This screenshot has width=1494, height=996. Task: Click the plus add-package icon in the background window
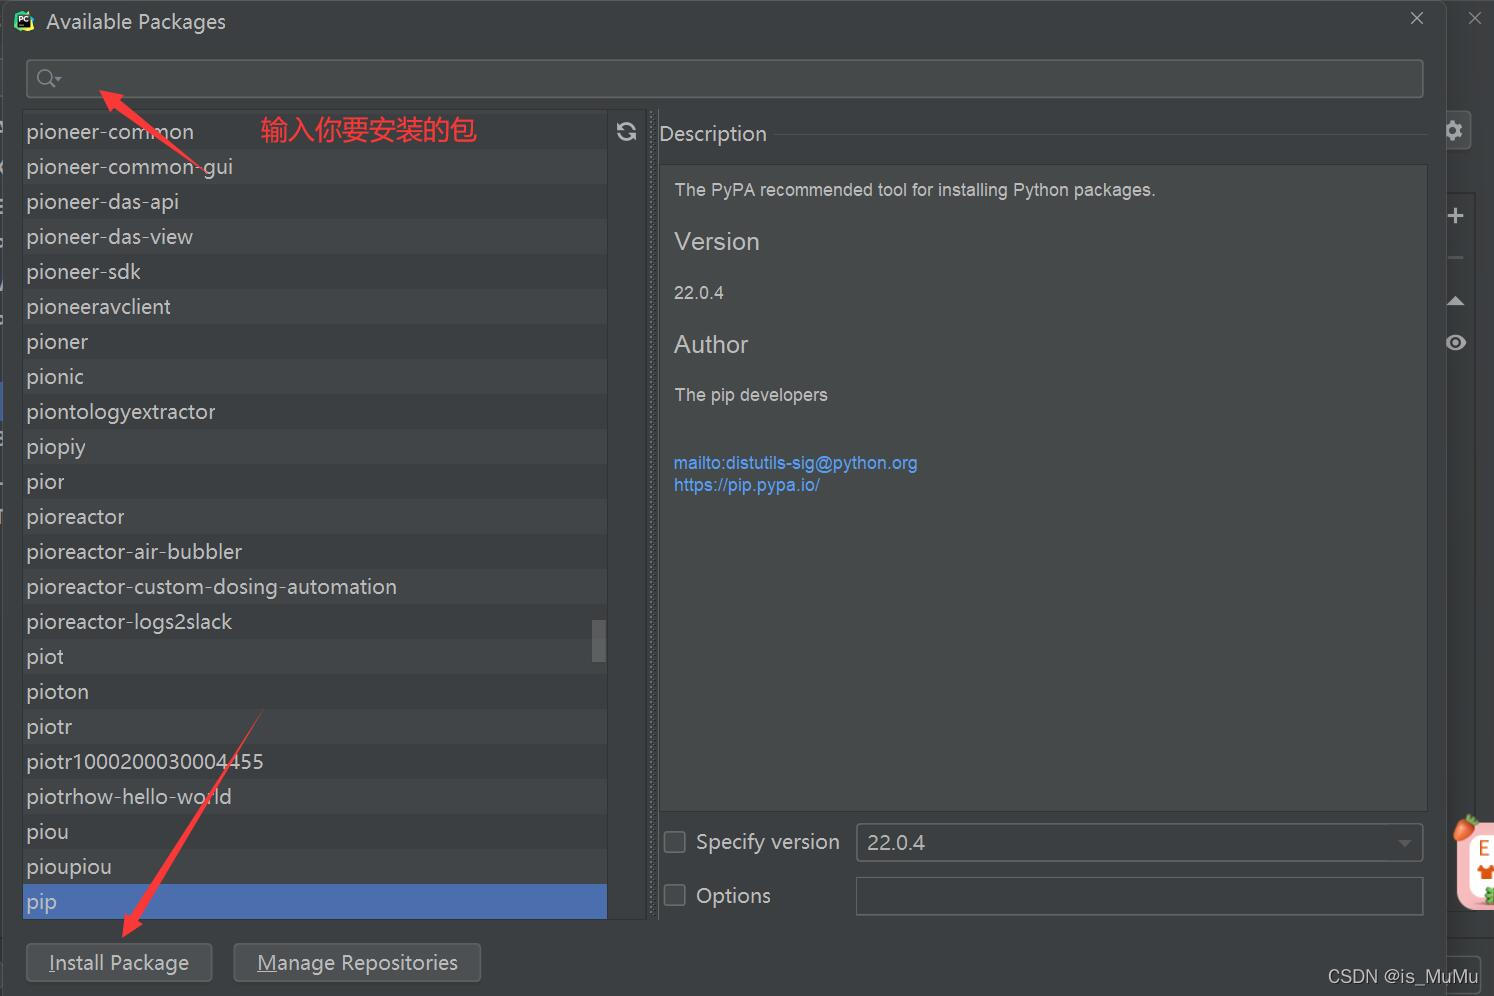[1456, 215]
